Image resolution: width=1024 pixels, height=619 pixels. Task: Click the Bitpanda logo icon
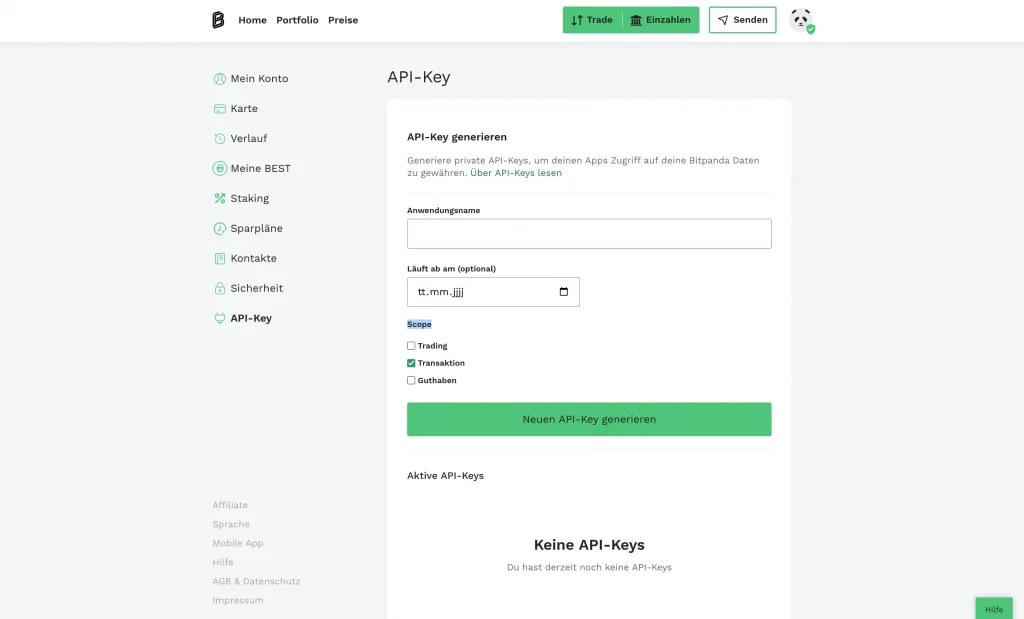(218, 20)
